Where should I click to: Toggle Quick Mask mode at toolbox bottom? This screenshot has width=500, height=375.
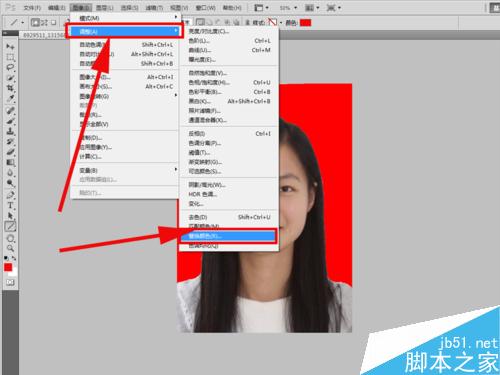pos(10,282)
